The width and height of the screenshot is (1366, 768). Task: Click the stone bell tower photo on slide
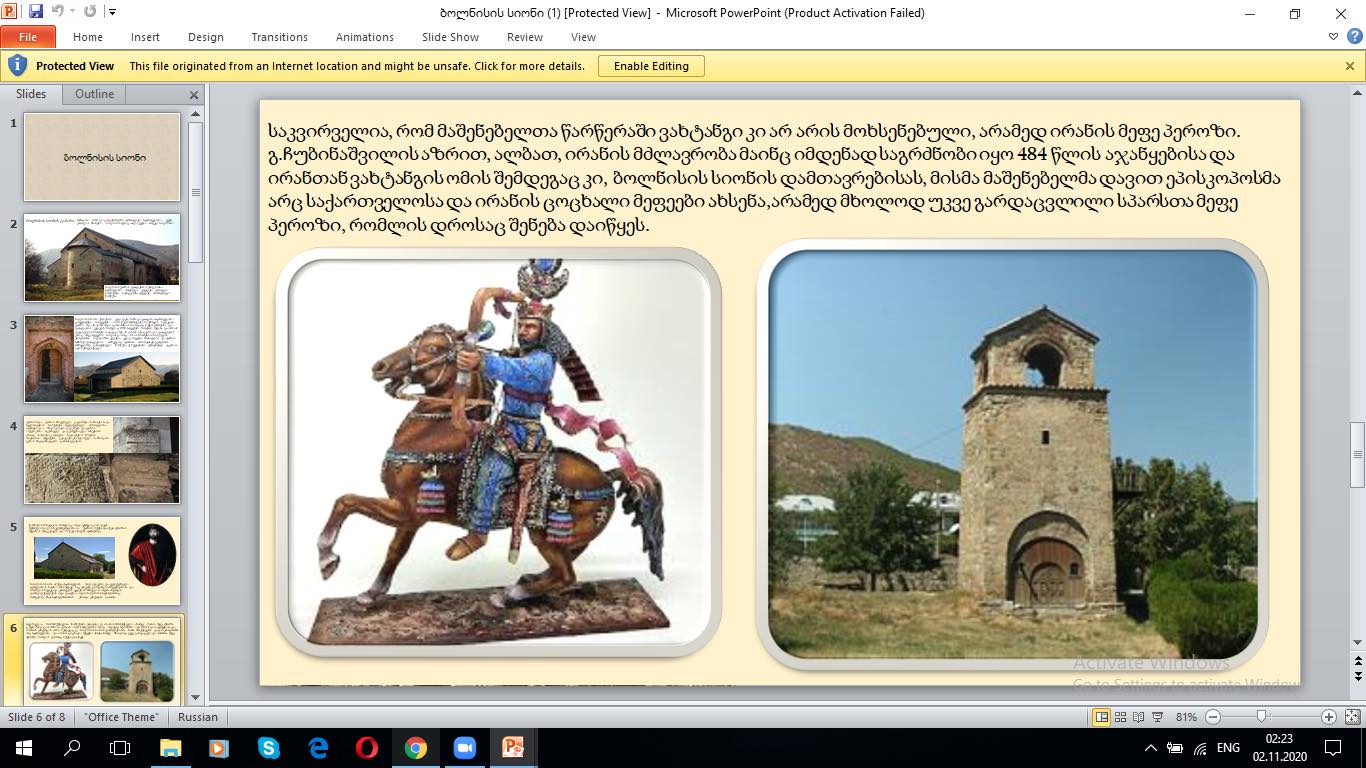1012,452
